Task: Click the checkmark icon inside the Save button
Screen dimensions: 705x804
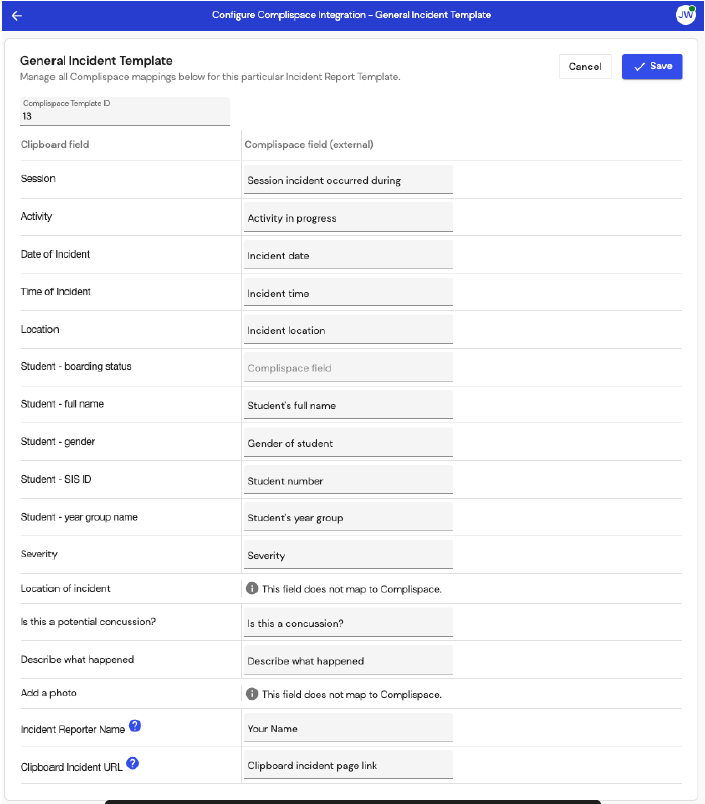Action: tap(639, 66)
